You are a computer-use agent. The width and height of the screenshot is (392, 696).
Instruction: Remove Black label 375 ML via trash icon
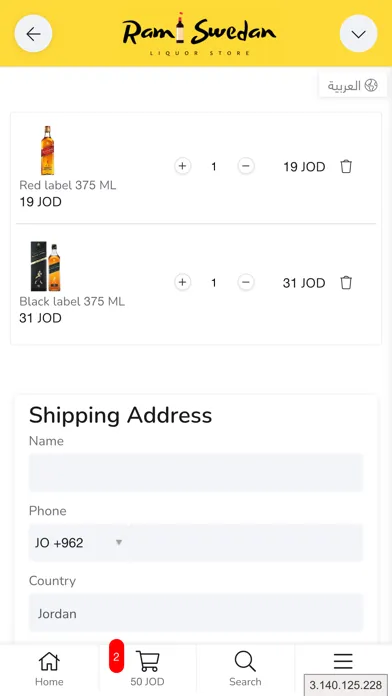pos(346,282)
